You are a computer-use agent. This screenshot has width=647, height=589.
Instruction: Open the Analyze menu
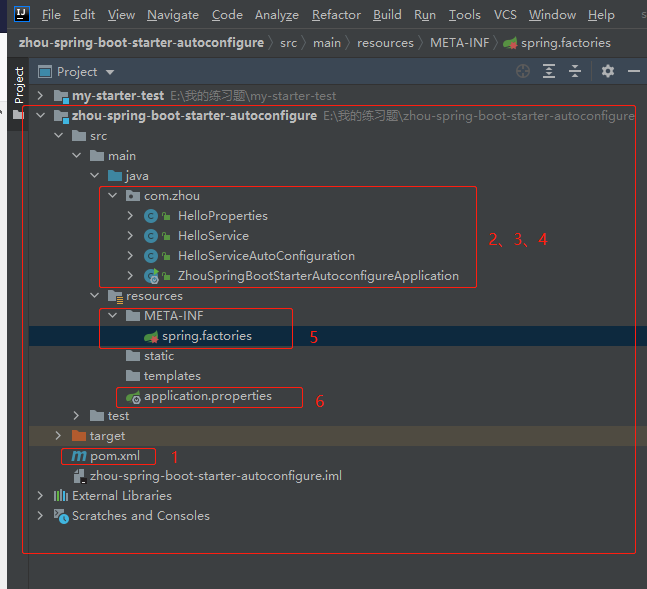point(276,15)
